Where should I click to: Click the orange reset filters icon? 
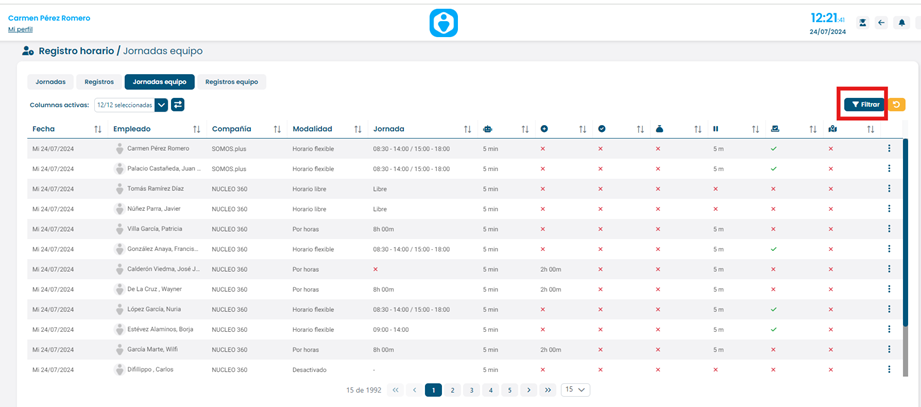coord(896,104)
